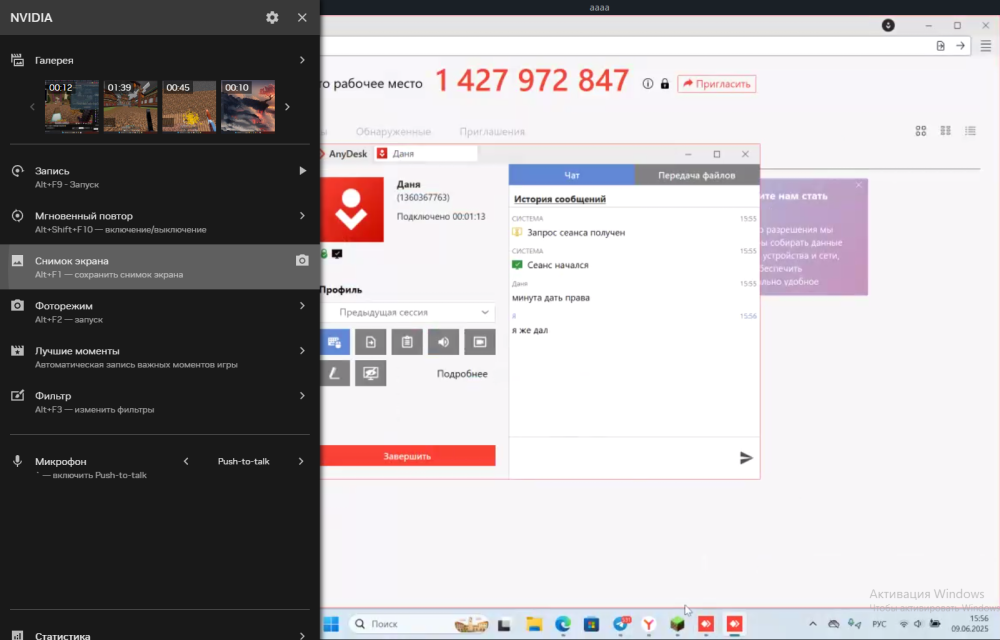
Task: Send the chat message with arrow icon
Action: point(746,458)
